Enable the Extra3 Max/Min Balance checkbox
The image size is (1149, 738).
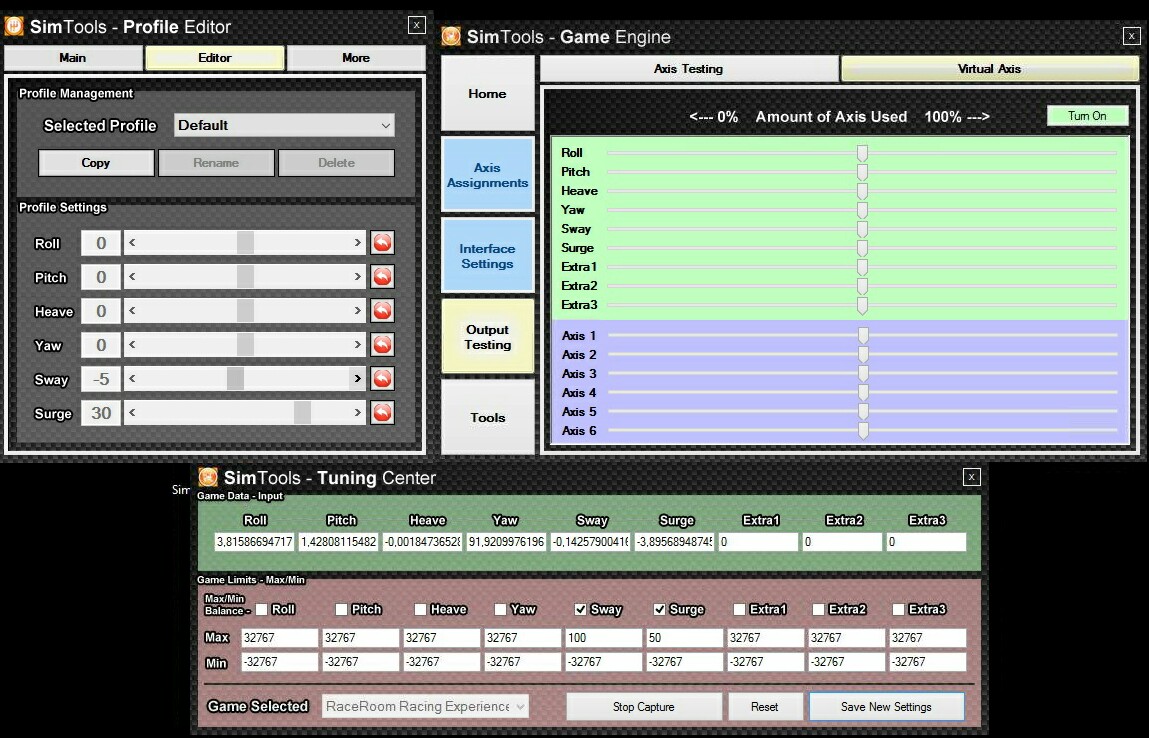click(898, 609)
